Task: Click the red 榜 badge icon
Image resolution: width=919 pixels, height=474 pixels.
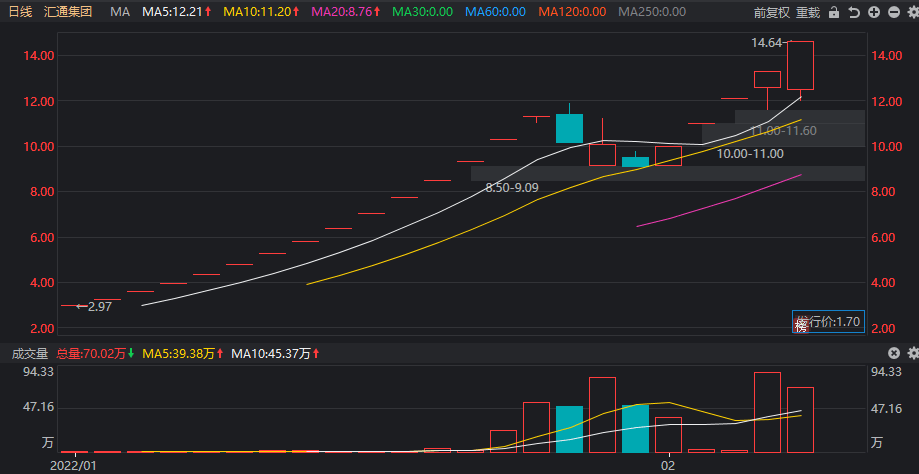Action: pyautogui.click(x=801, y=325)
